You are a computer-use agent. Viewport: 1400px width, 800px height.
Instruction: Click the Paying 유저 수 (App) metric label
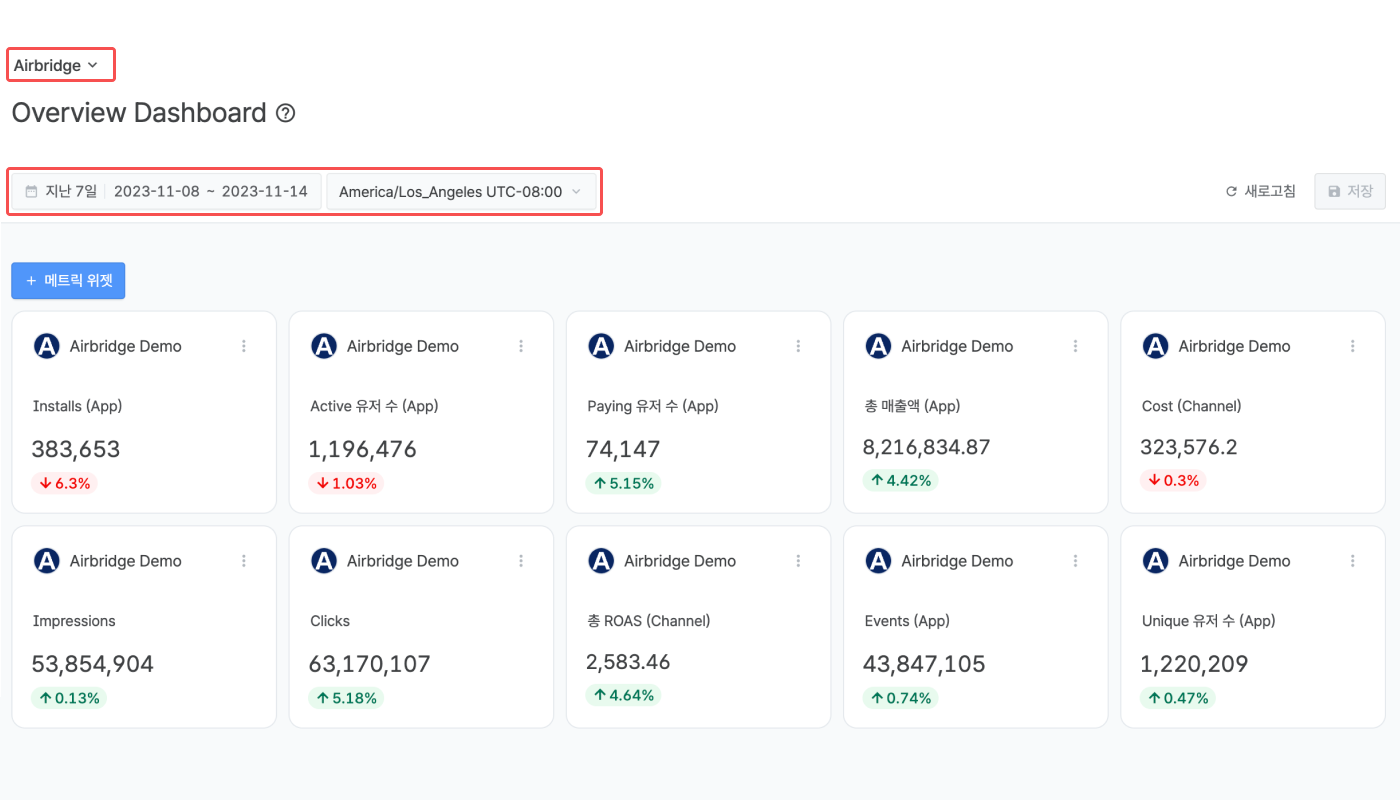point(653,406)
